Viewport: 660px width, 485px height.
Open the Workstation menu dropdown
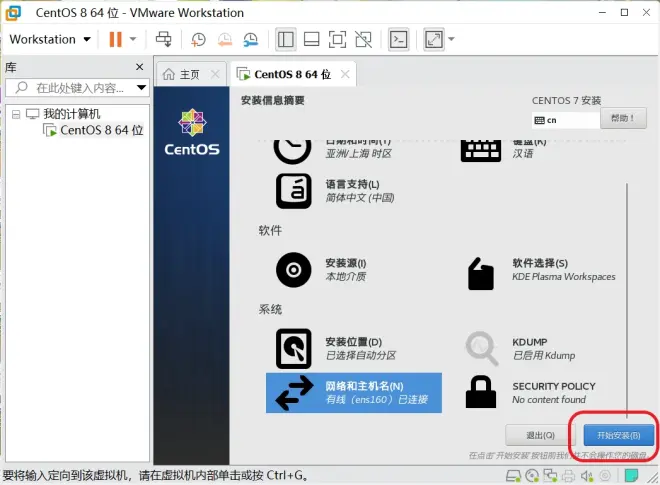pyautogui.click(x=50, y=40)
